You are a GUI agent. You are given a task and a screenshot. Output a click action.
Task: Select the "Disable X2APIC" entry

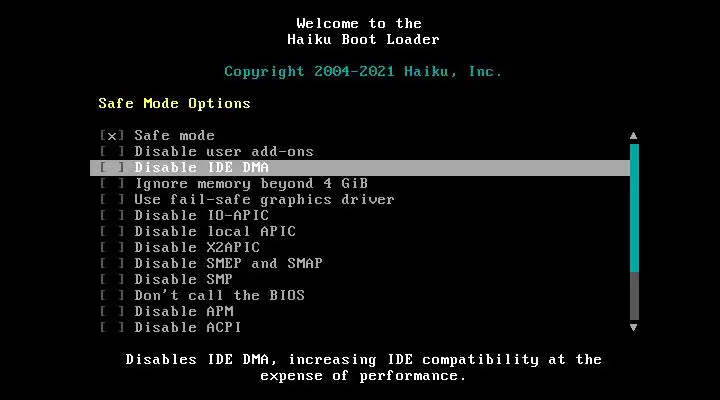197,248
